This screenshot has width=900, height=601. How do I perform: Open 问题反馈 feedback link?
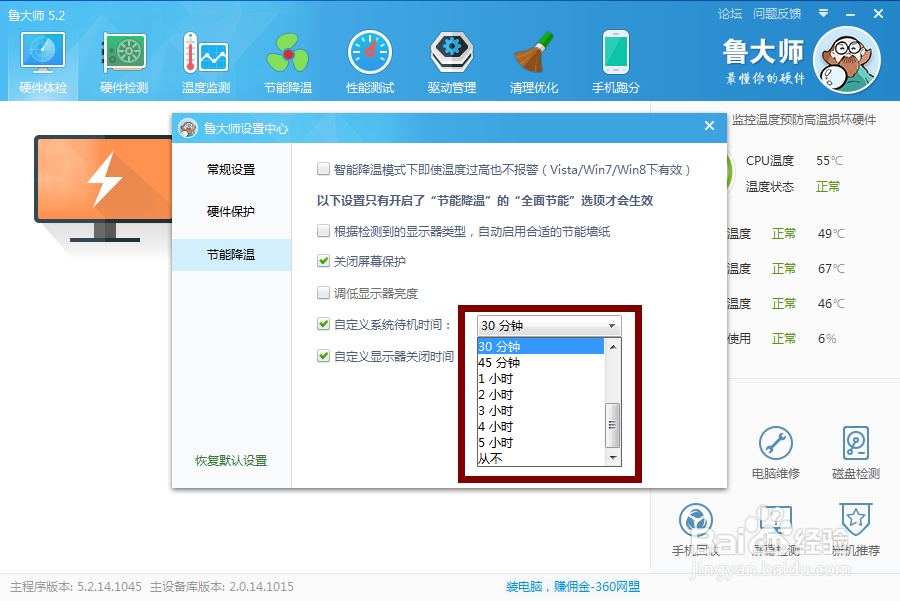click(x=777, y=14)
